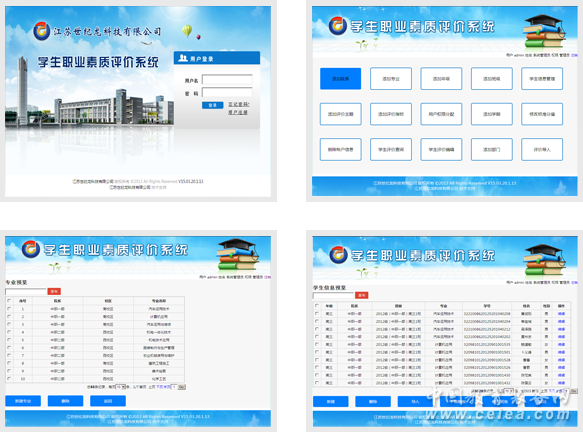Click the book stack icon on student info page
Image resolution: width=583 pixels, height=432 pixels.
point(544,260)
